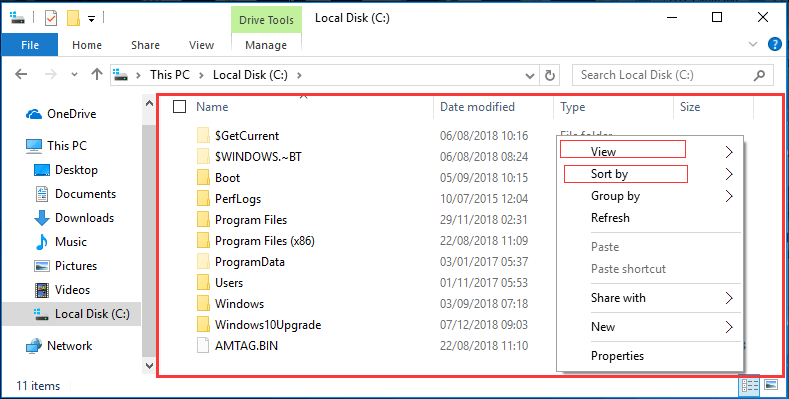Select the Boot folder icon
Screen dimensions: 789x399
click(x=203, y=178)
